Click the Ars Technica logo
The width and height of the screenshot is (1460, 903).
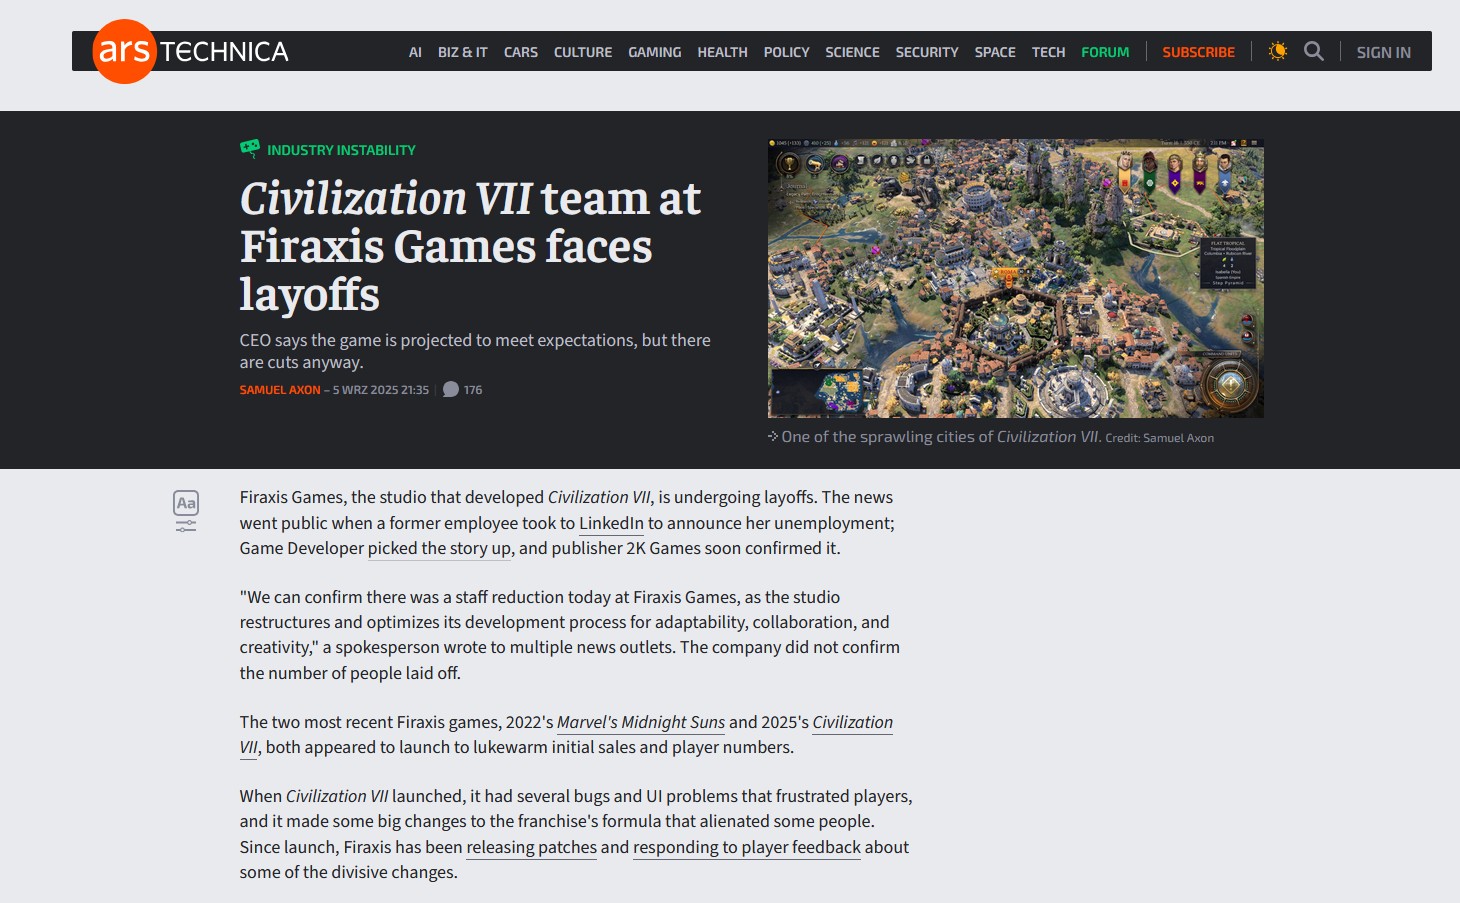[191, 51]
